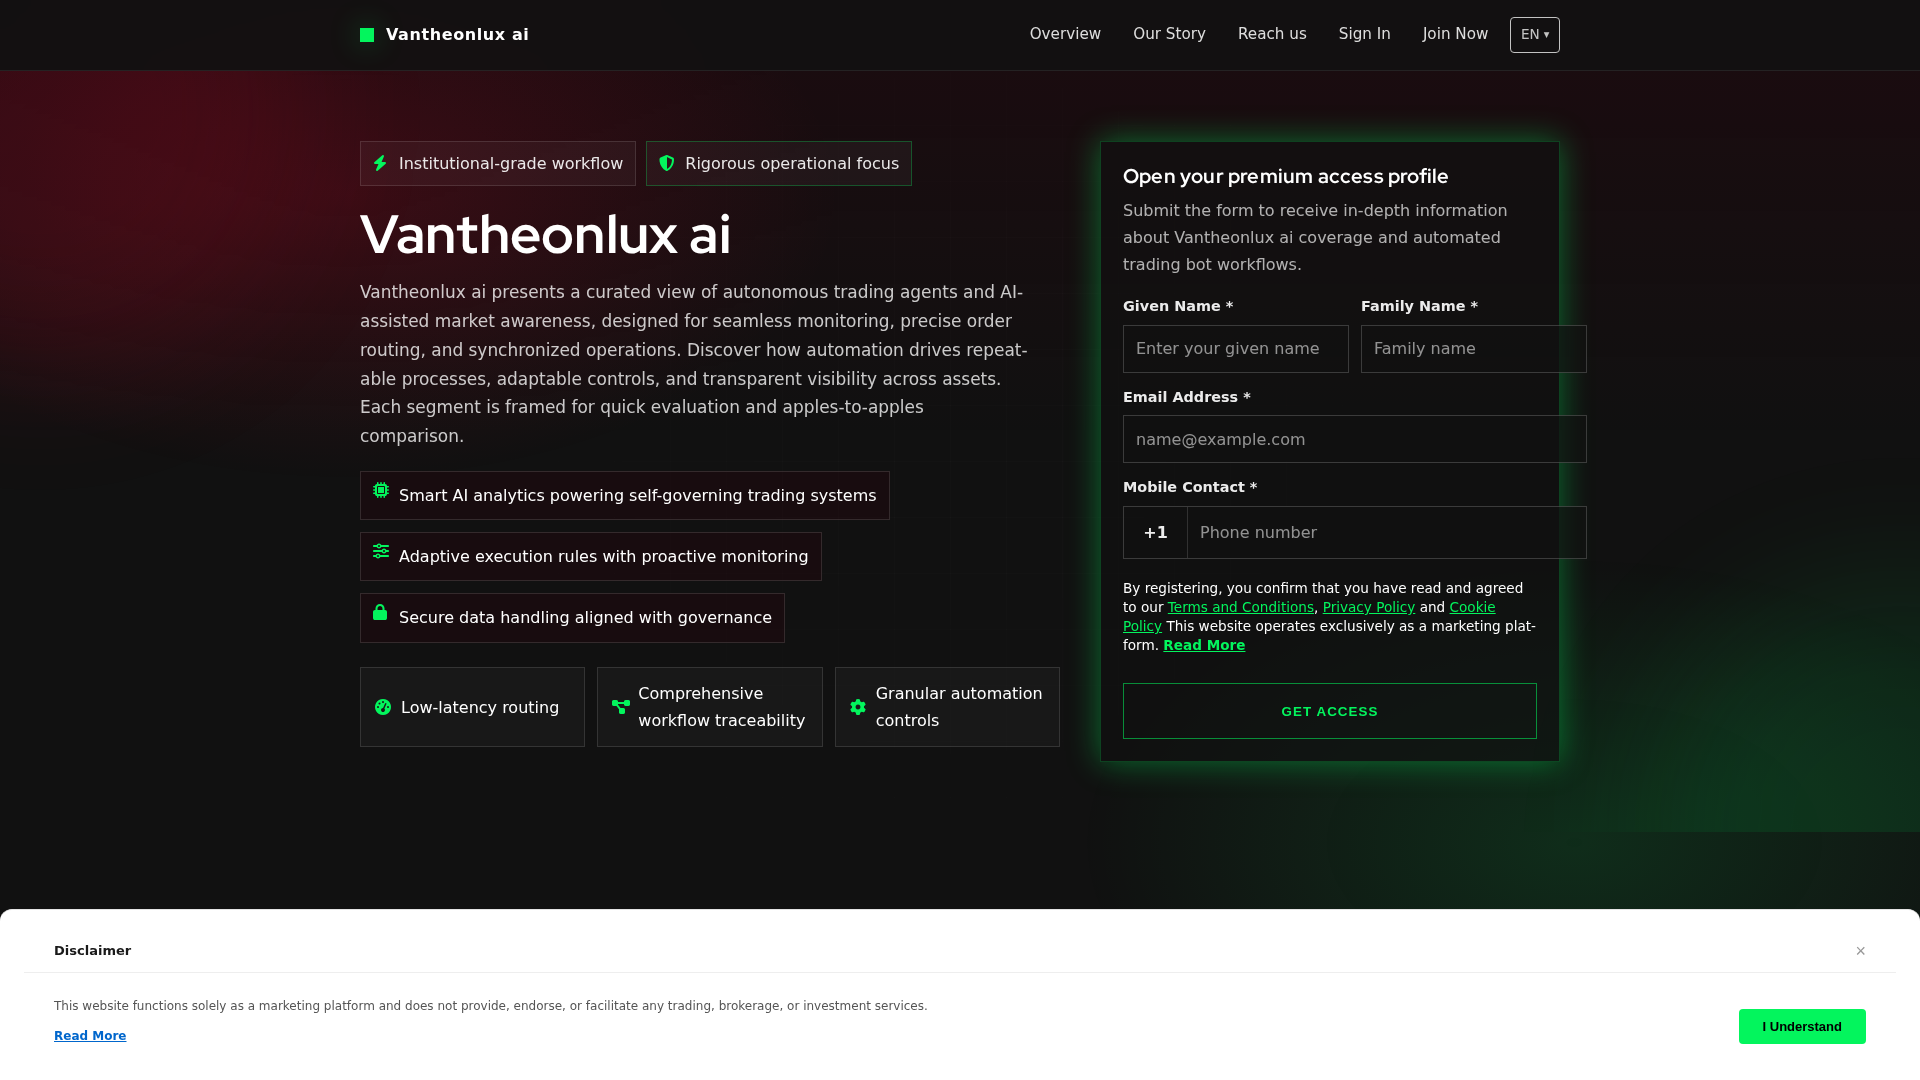This screenshot has width=1920, height=1080.
Task: Click the gauge icon for Low-latency routing
Action: pos(383,707)
